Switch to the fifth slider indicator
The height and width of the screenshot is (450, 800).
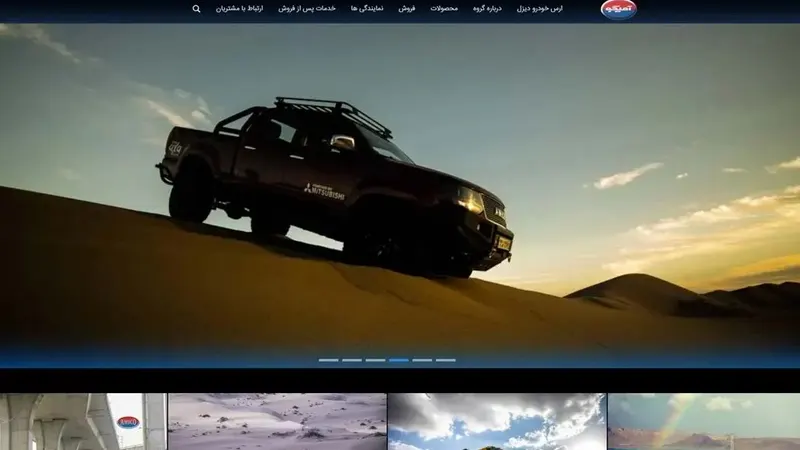[422, 360]
